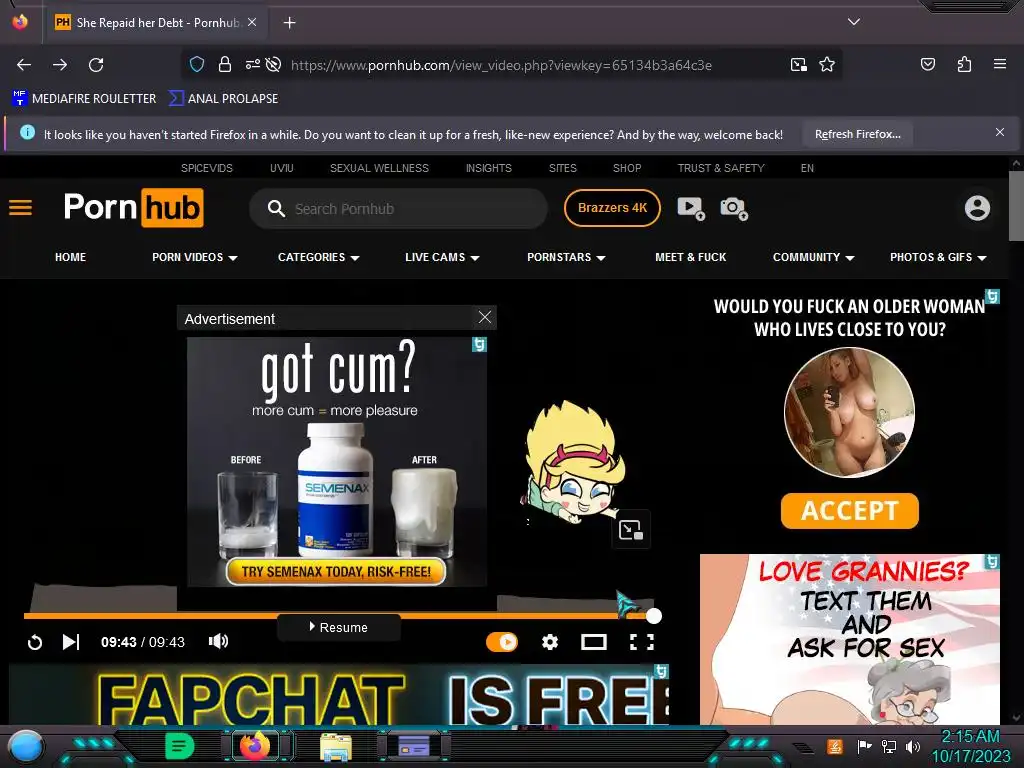Skip to the next video

click(71, 643)
